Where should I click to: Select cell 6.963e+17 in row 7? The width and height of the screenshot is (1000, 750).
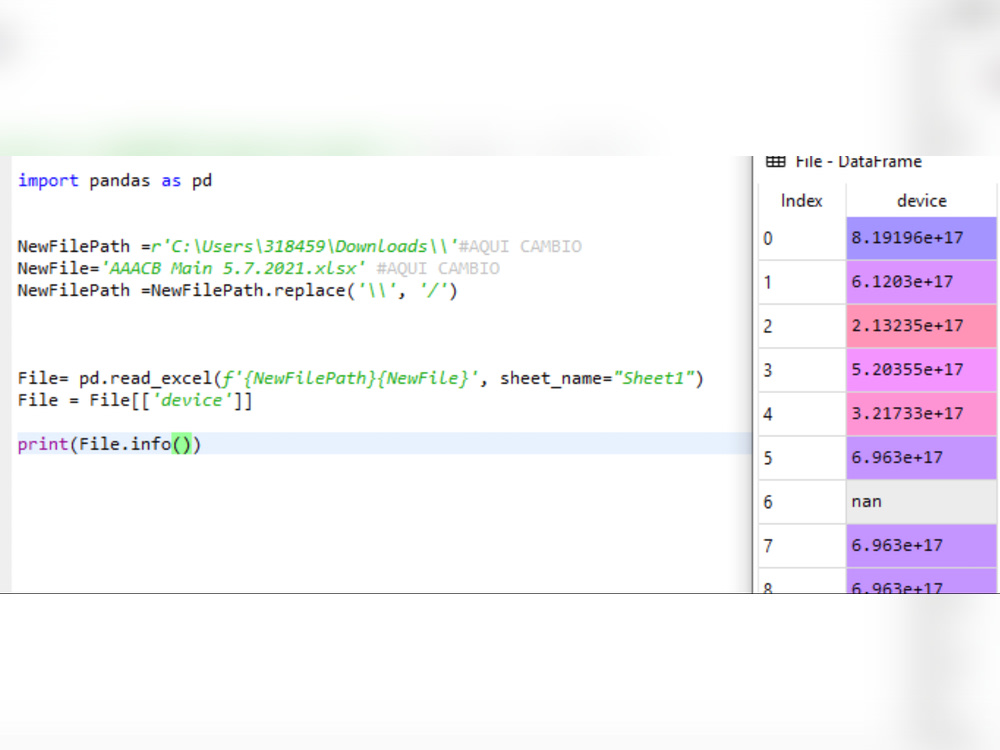922,546
